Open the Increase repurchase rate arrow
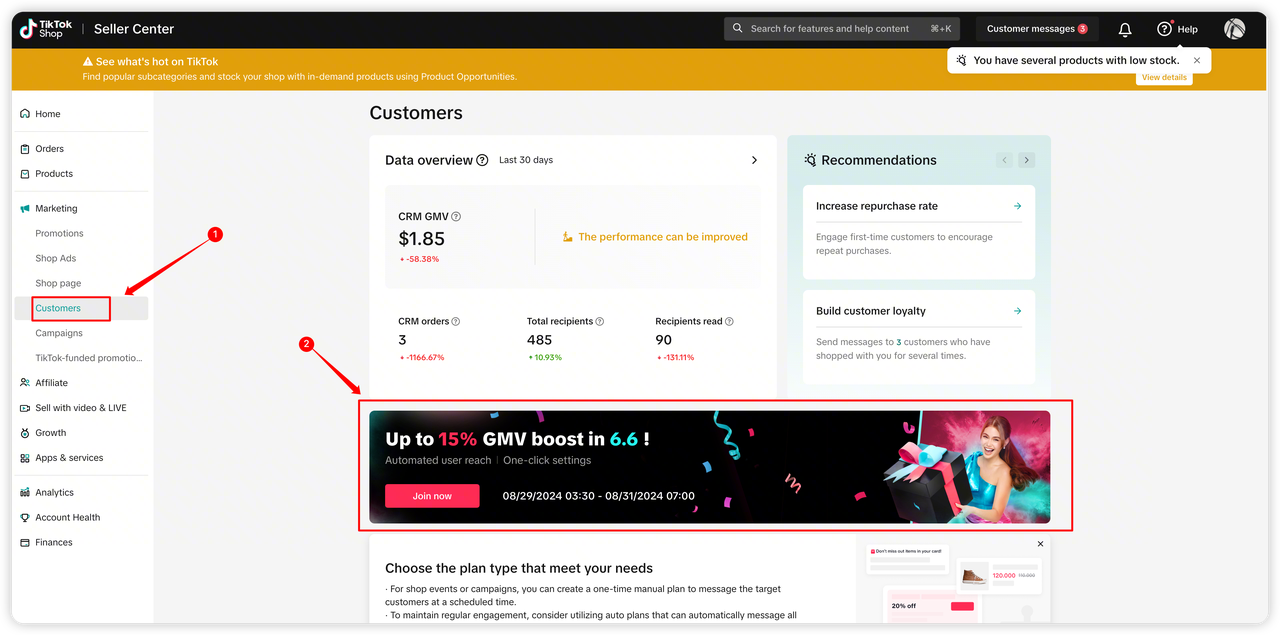The height and width of the screenshot is (635, 1280). click(1017, 206)
